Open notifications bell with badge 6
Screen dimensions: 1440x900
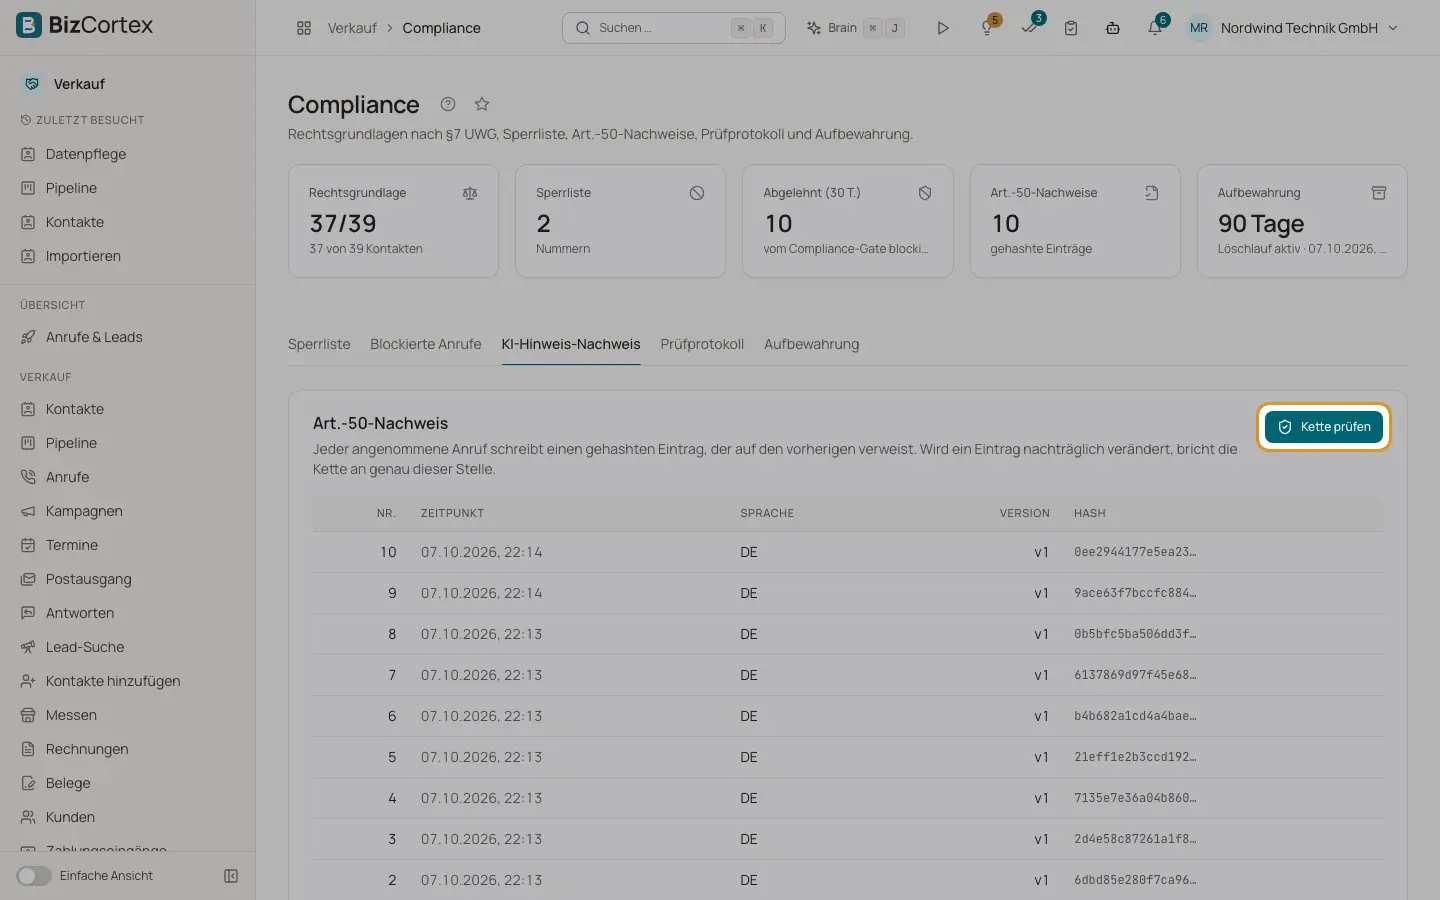[1155, 28]
